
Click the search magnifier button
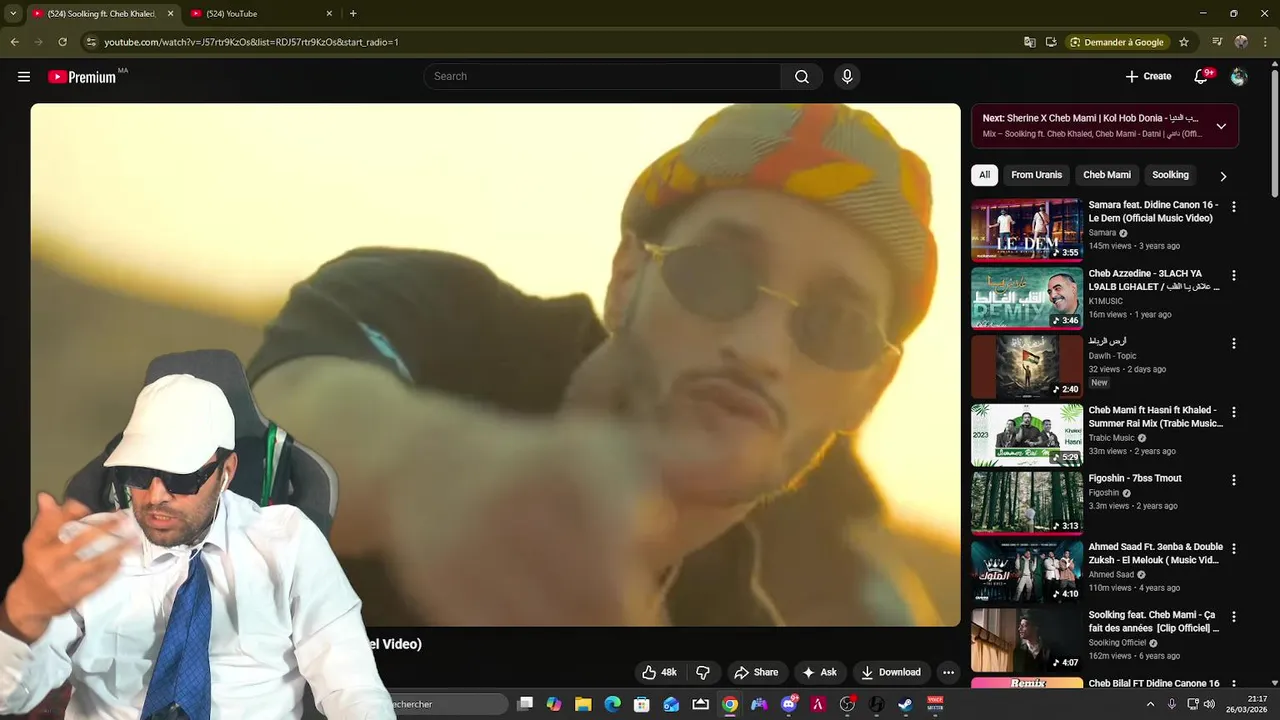802,76
